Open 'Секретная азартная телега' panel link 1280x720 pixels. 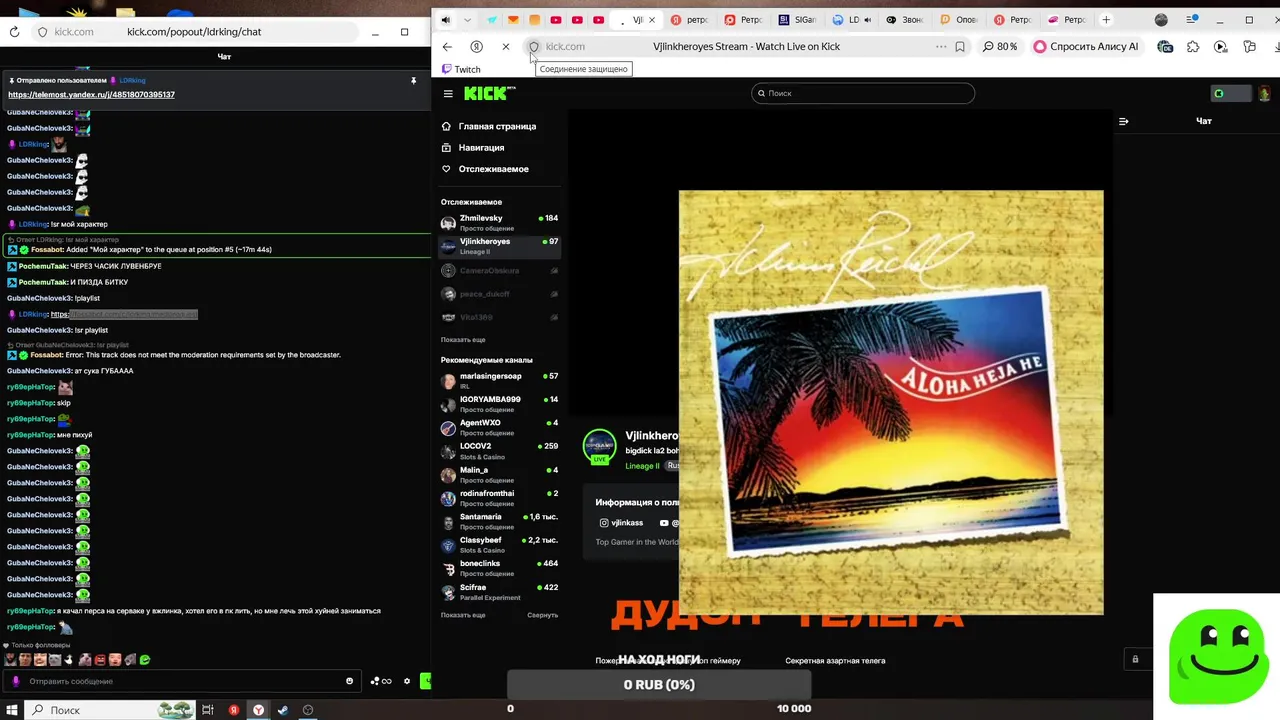point(835,661)
